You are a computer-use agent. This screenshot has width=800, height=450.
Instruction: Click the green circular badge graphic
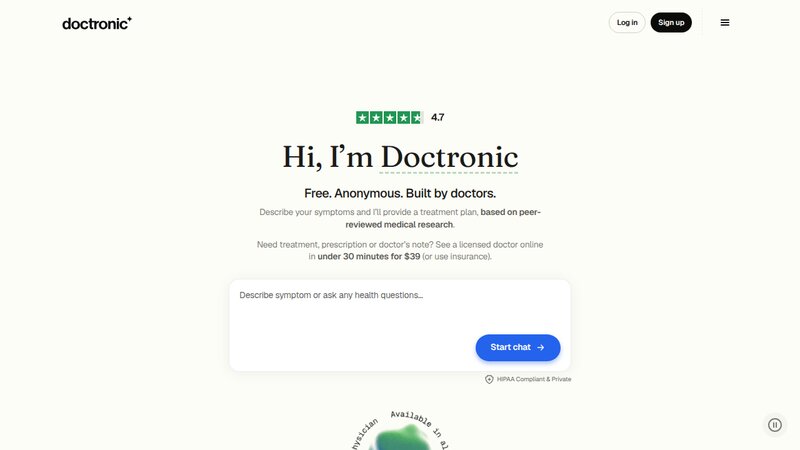coord(401,432)
